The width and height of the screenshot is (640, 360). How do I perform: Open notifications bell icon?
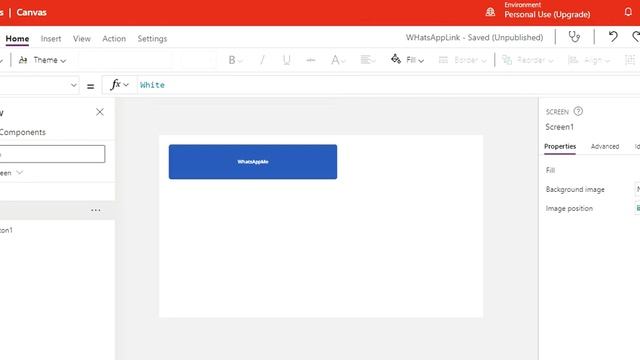tap(628, 12)
